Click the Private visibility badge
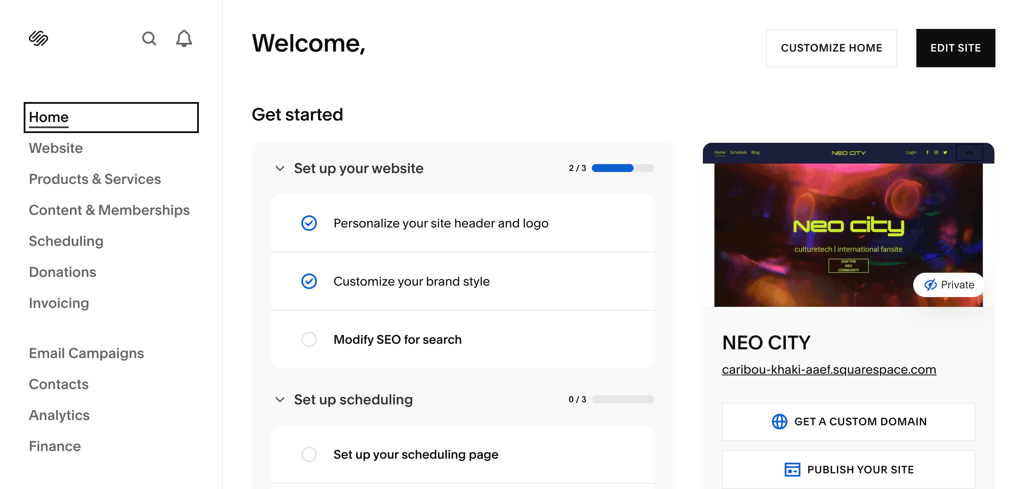1024x489 pixels. [x=948, y=285]
